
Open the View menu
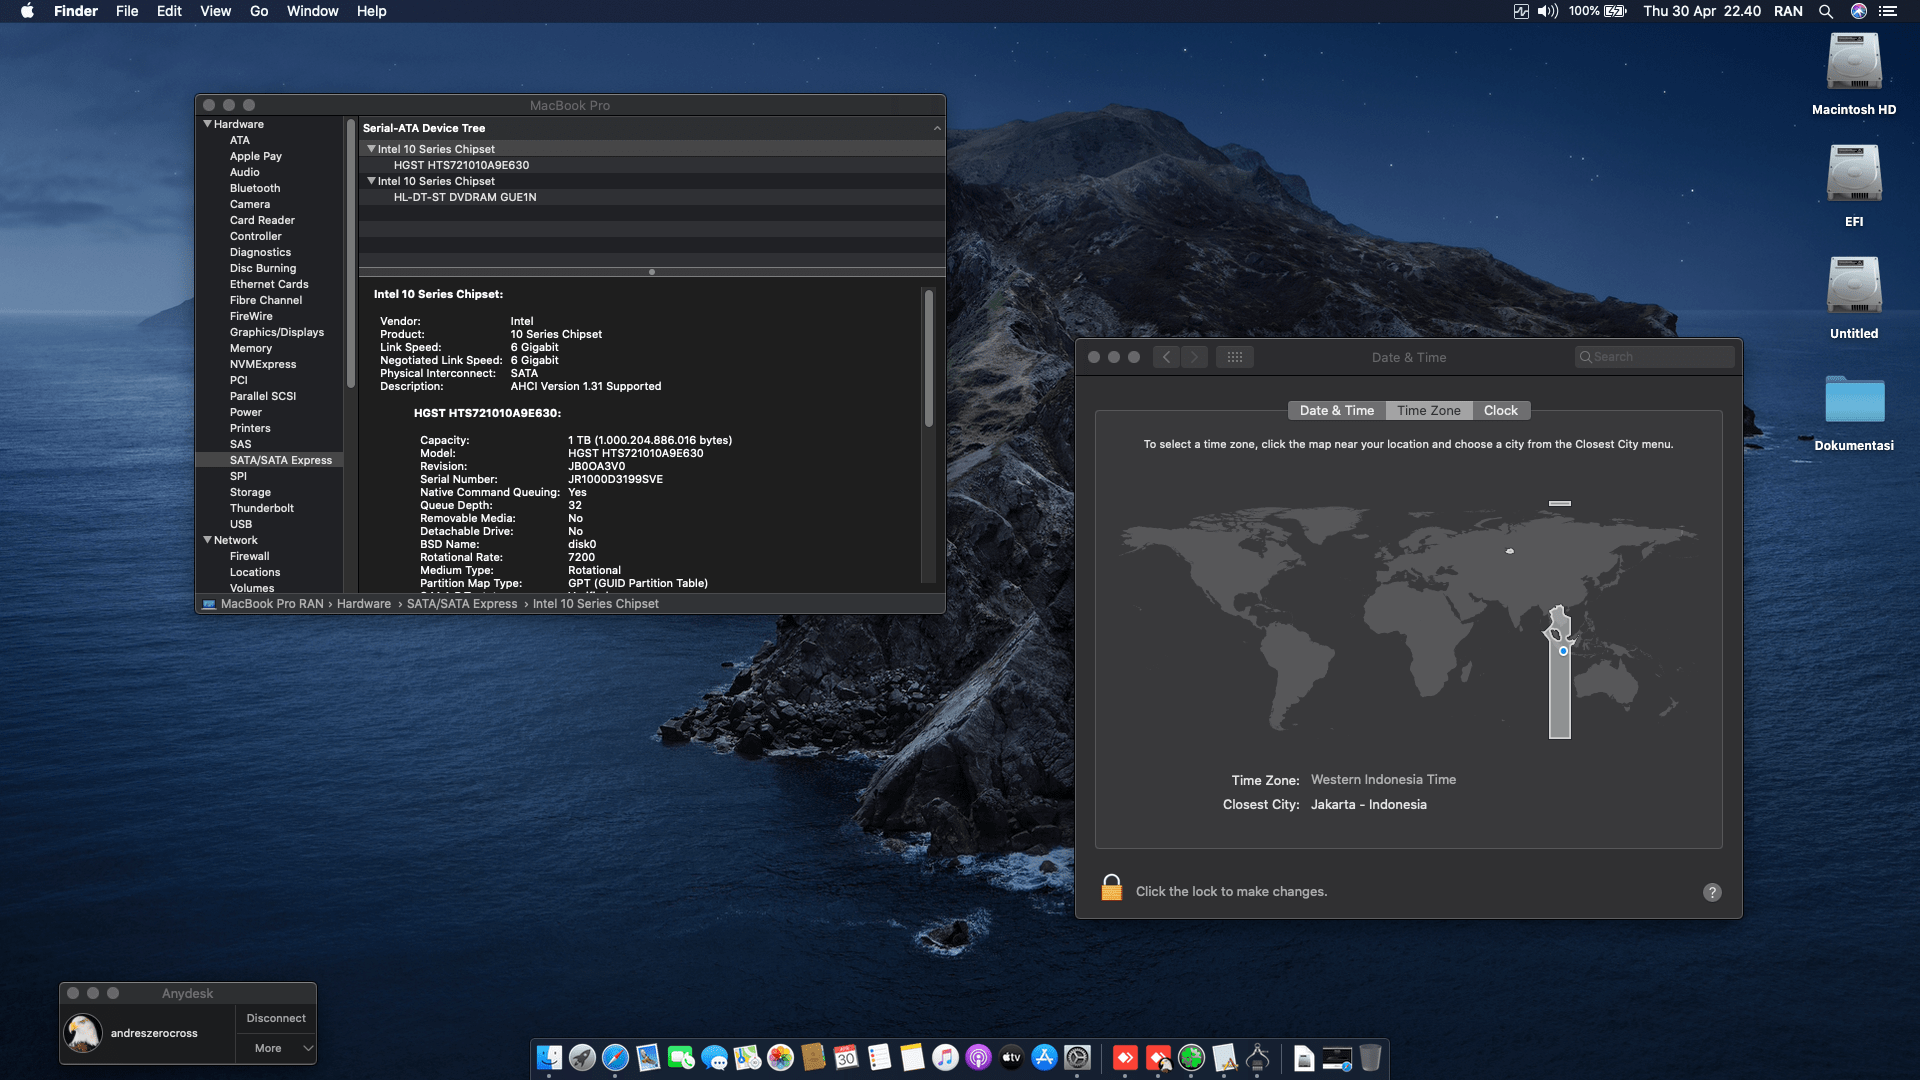[x=215, y=11]
